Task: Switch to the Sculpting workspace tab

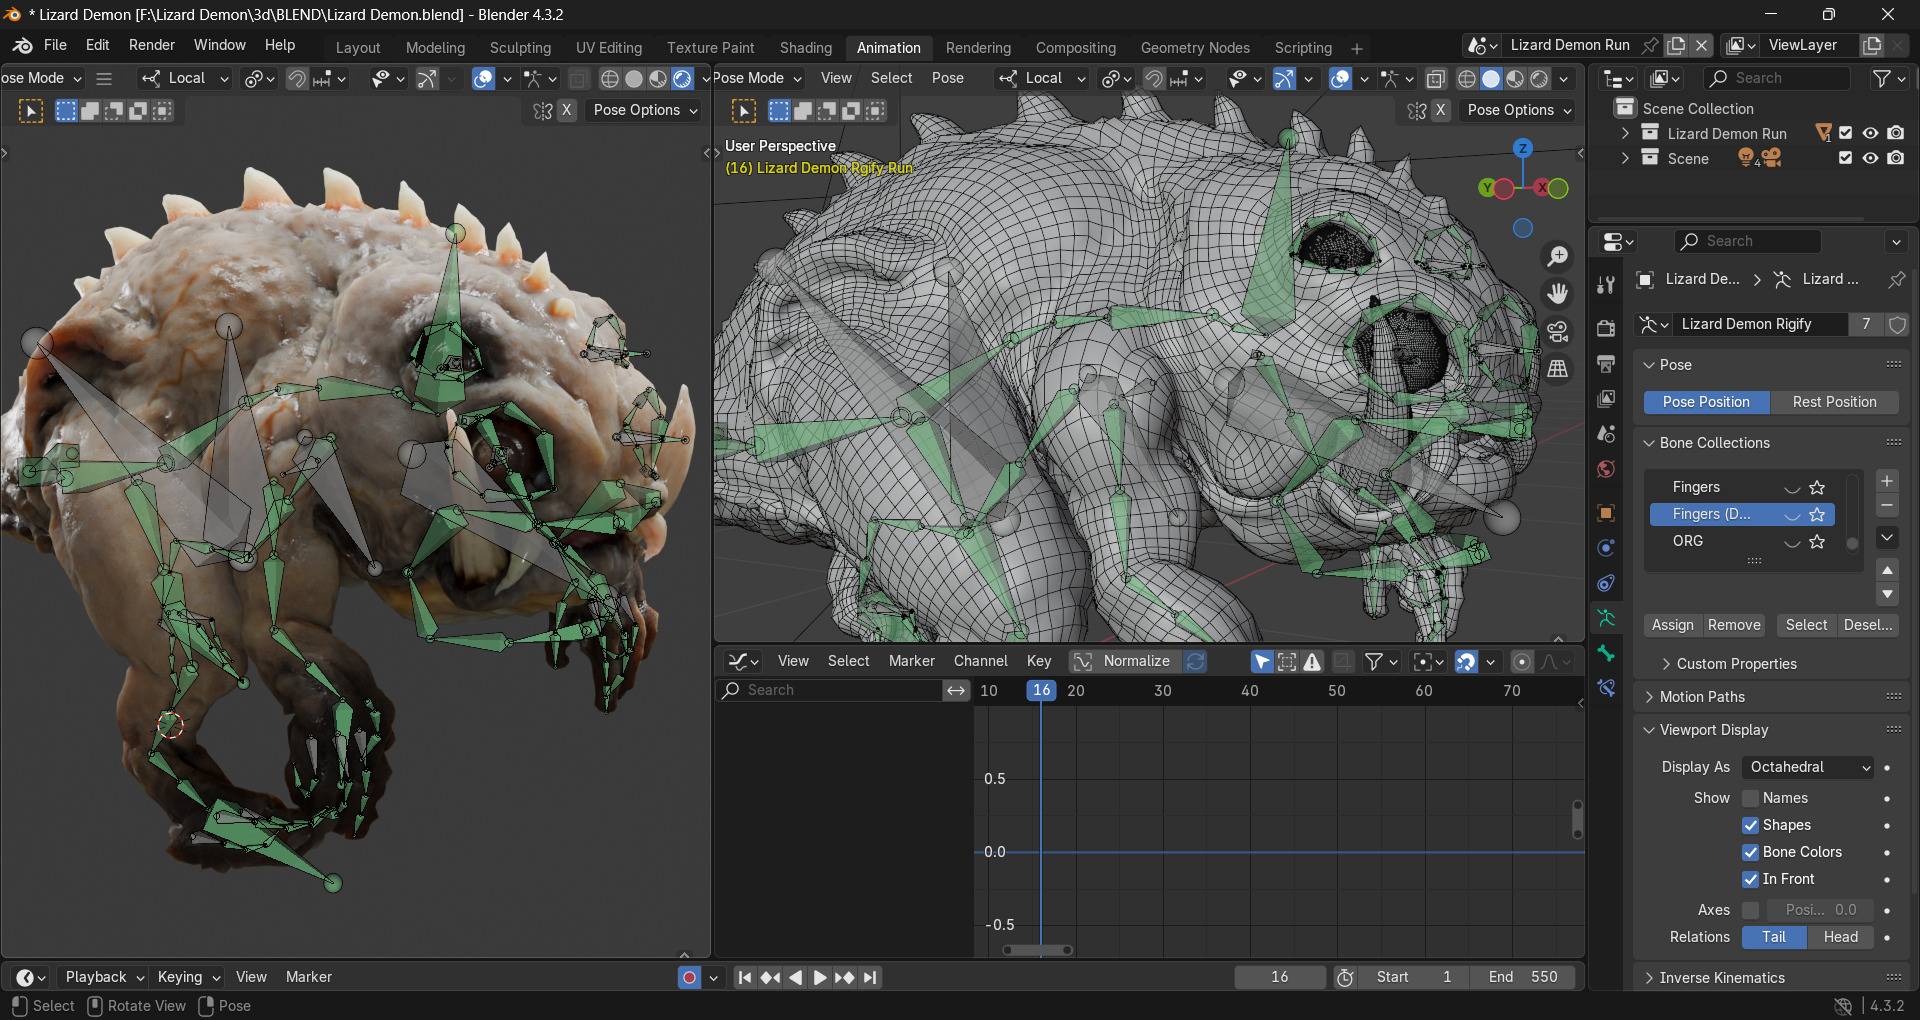Action: click(520, 48)
